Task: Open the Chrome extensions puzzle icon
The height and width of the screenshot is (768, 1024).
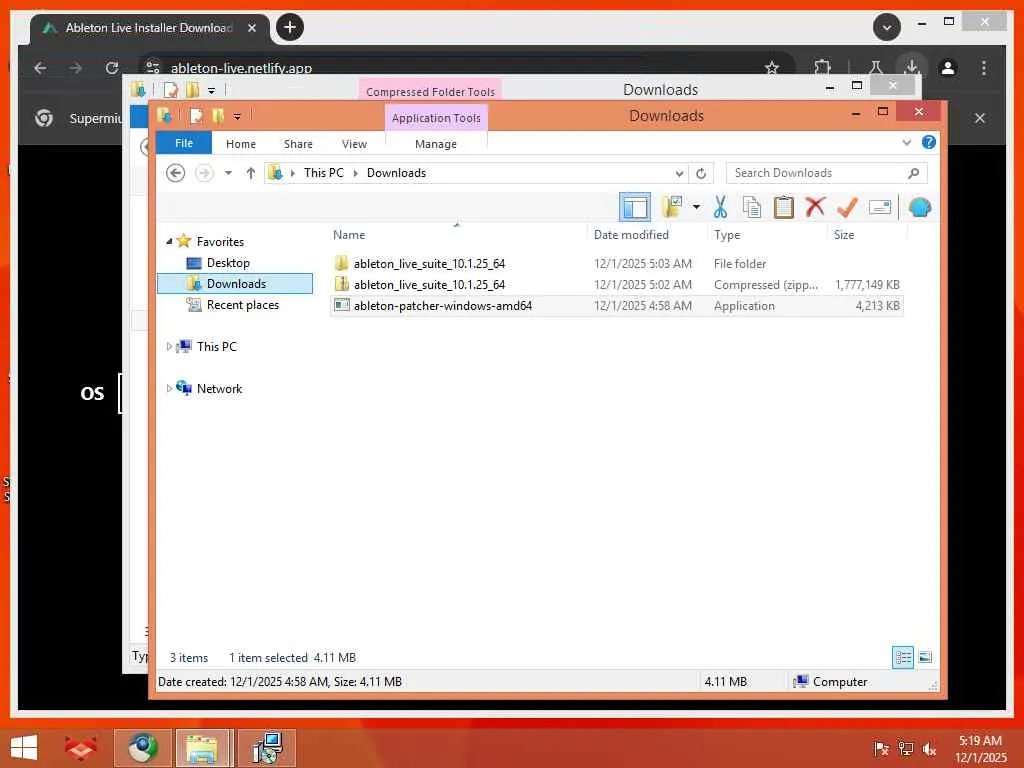Action: coord(822,68)
